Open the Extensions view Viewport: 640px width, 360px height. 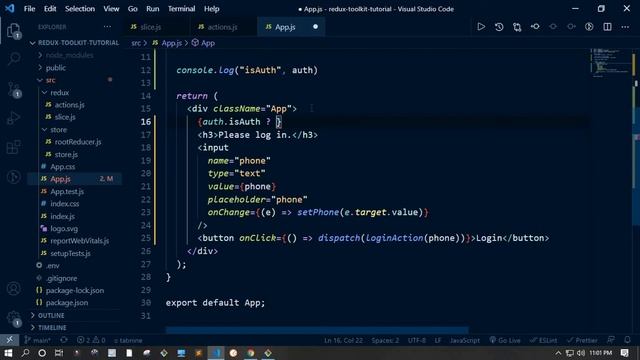click(13, 147)
